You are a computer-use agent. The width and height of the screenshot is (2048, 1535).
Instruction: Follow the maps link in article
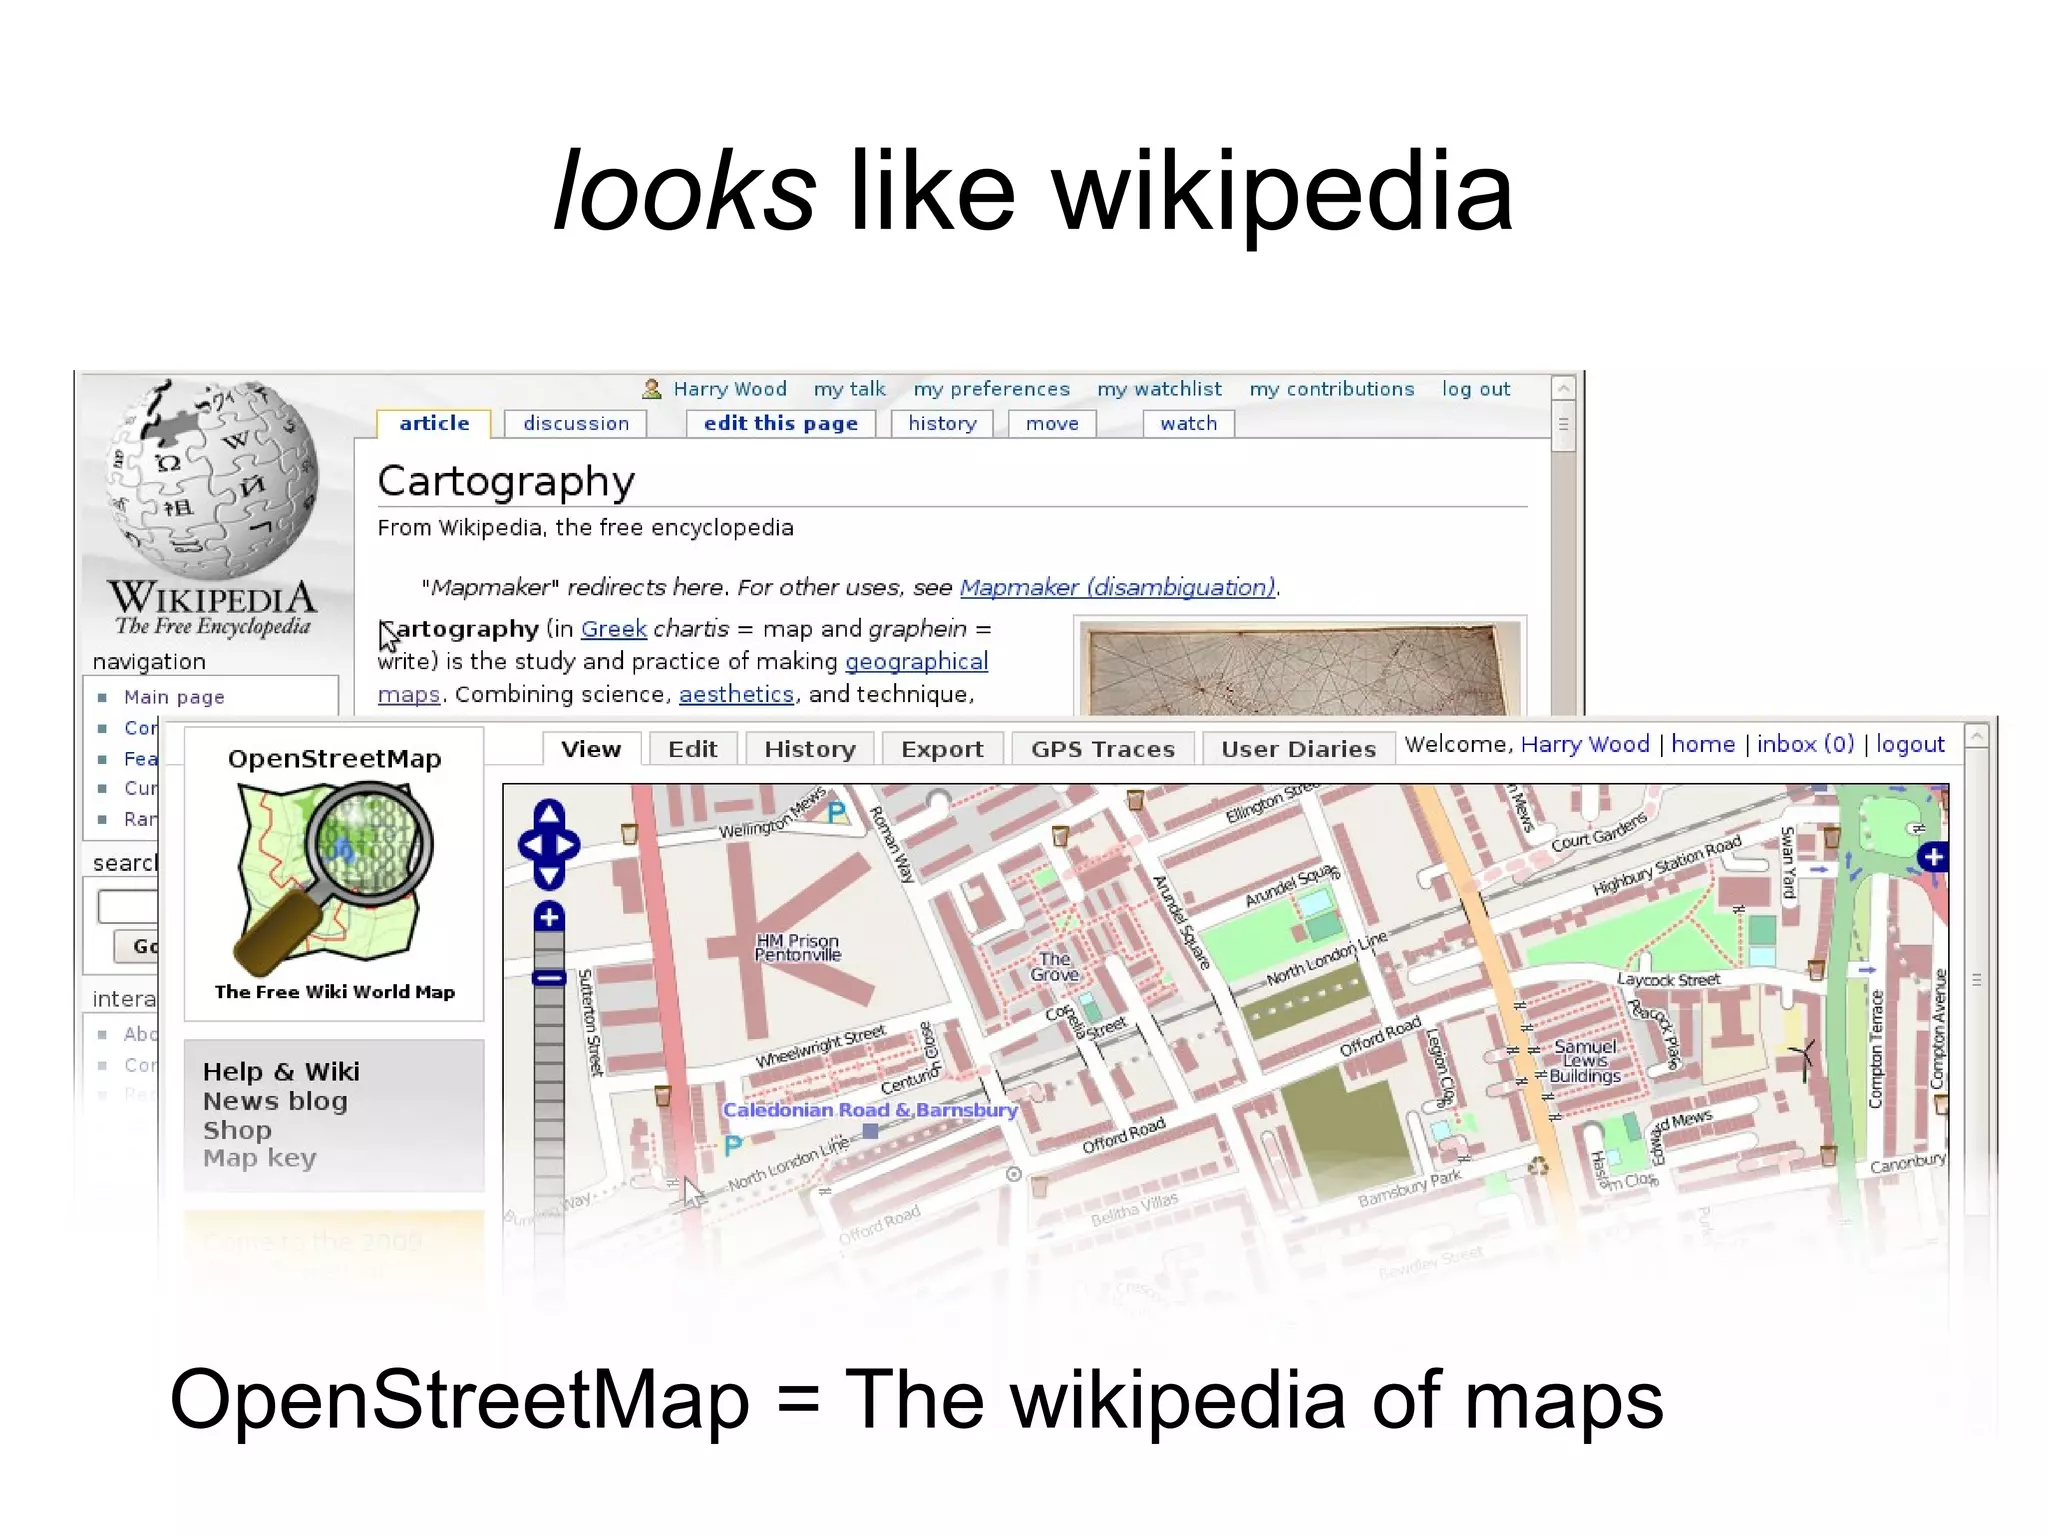(409, 694)
